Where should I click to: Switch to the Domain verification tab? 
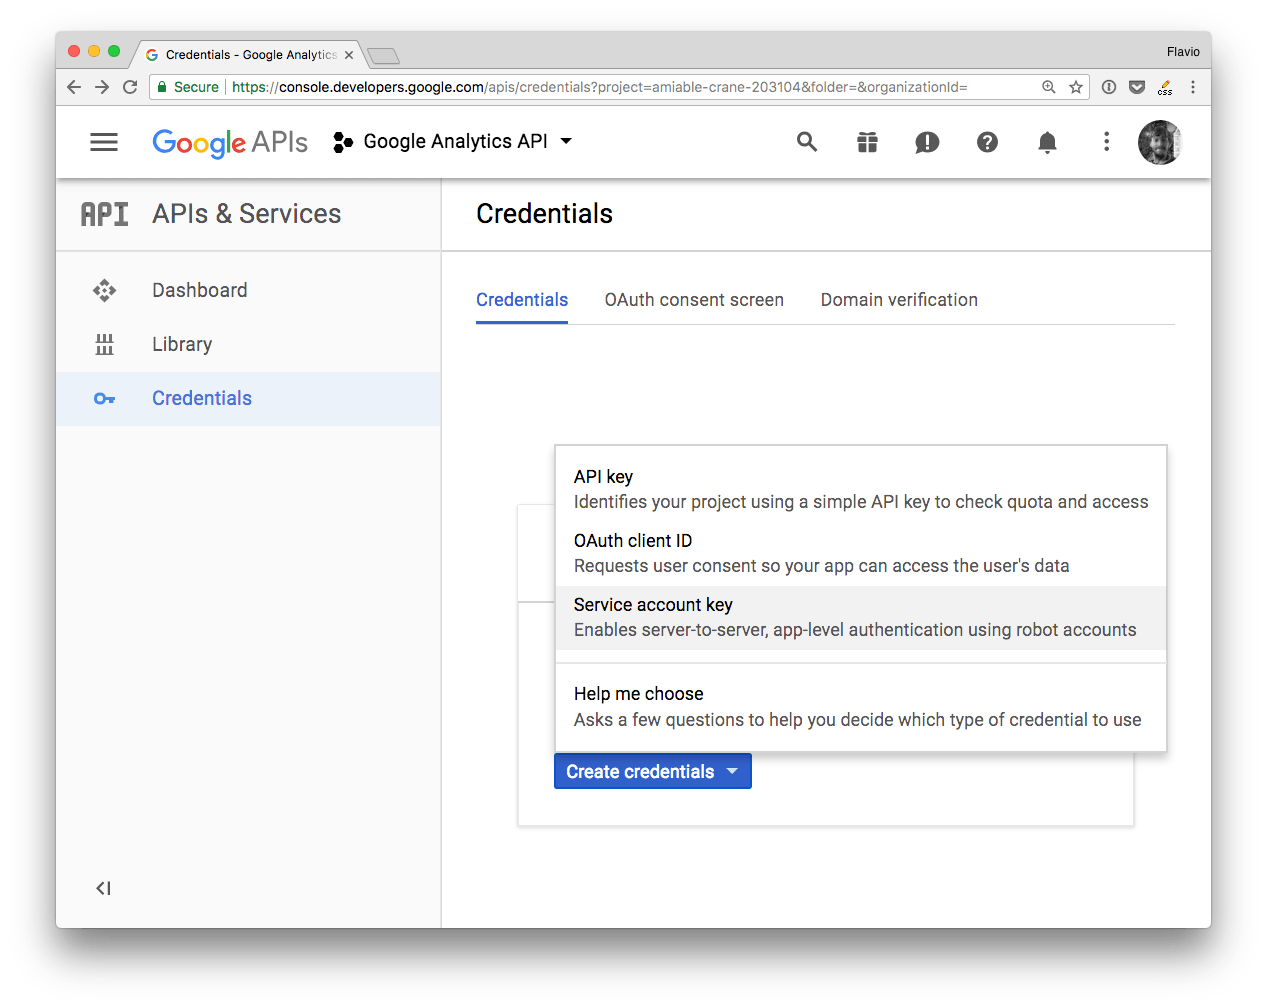[899, 300]
